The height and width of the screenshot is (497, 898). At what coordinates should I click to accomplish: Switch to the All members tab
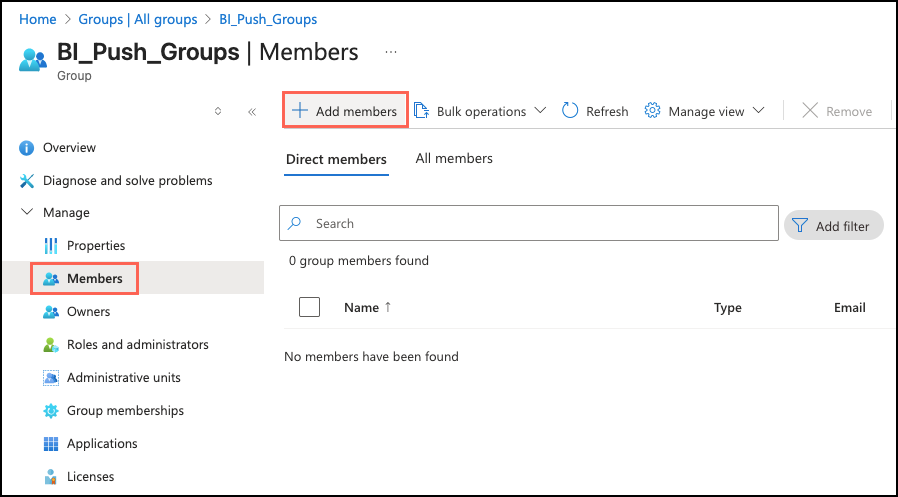[x=454, y=159]
